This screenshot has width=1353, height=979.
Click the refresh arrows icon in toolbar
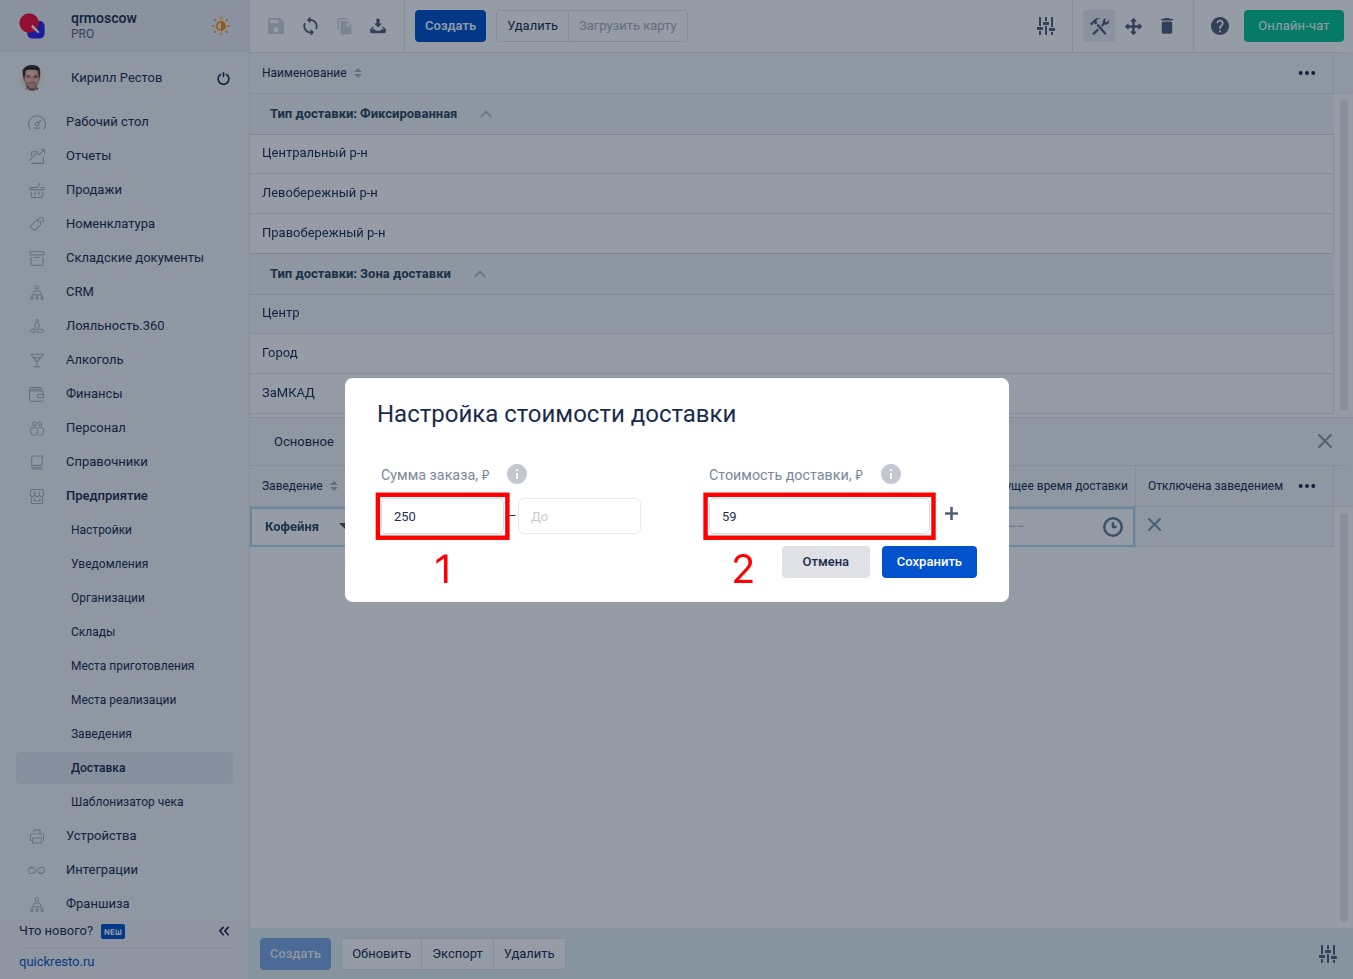tap(310, 26)
